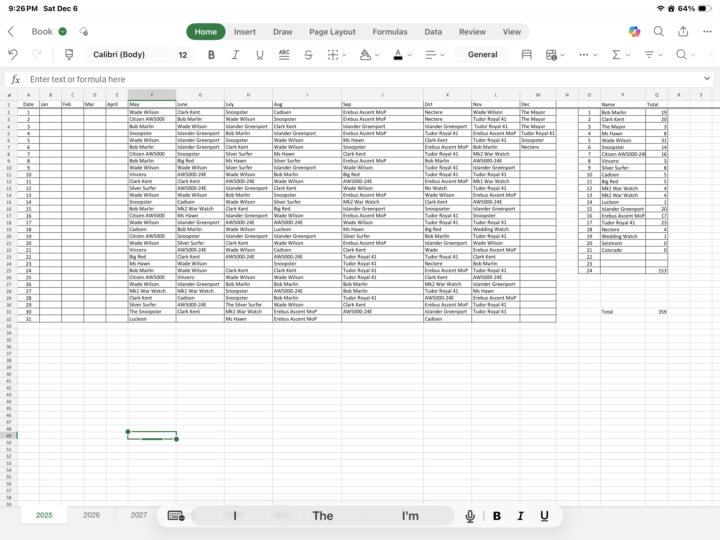
Task: Tap the Wi-Fi icon in status bar
Action: point(660,8)
